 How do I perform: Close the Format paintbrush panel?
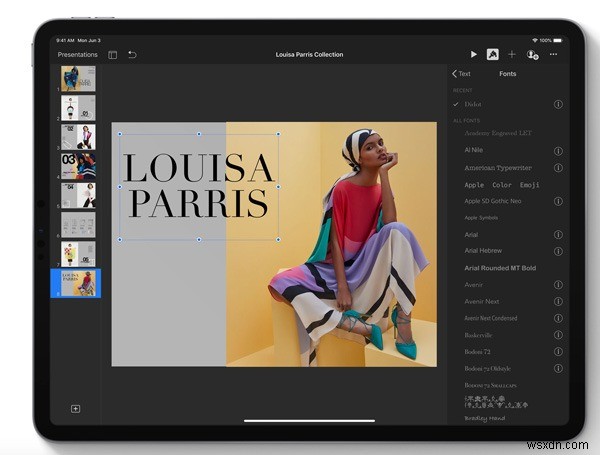point(492,54)
